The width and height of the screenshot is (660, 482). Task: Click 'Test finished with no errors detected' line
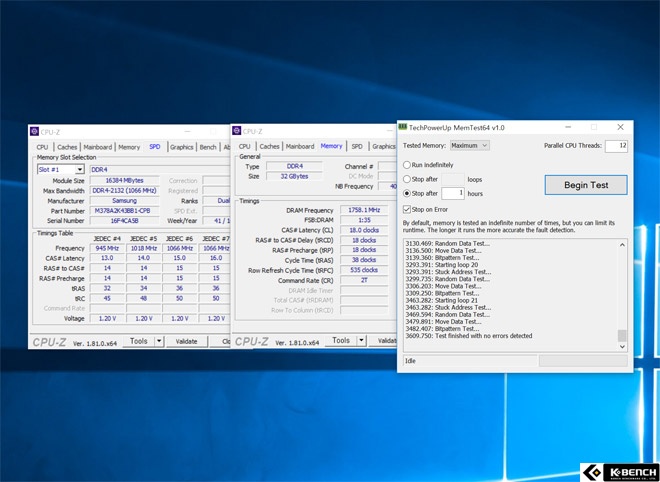468,336
